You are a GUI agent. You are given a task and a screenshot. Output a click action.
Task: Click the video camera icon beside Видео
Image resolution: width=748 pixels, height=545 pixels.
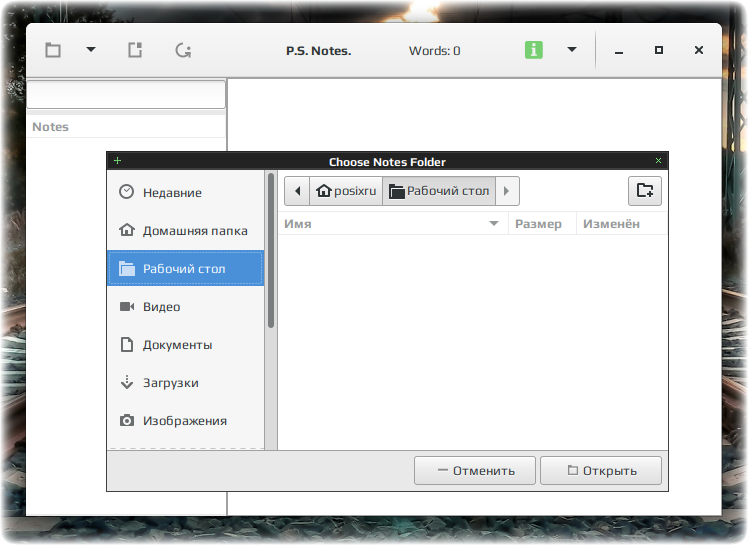(126, 306)
